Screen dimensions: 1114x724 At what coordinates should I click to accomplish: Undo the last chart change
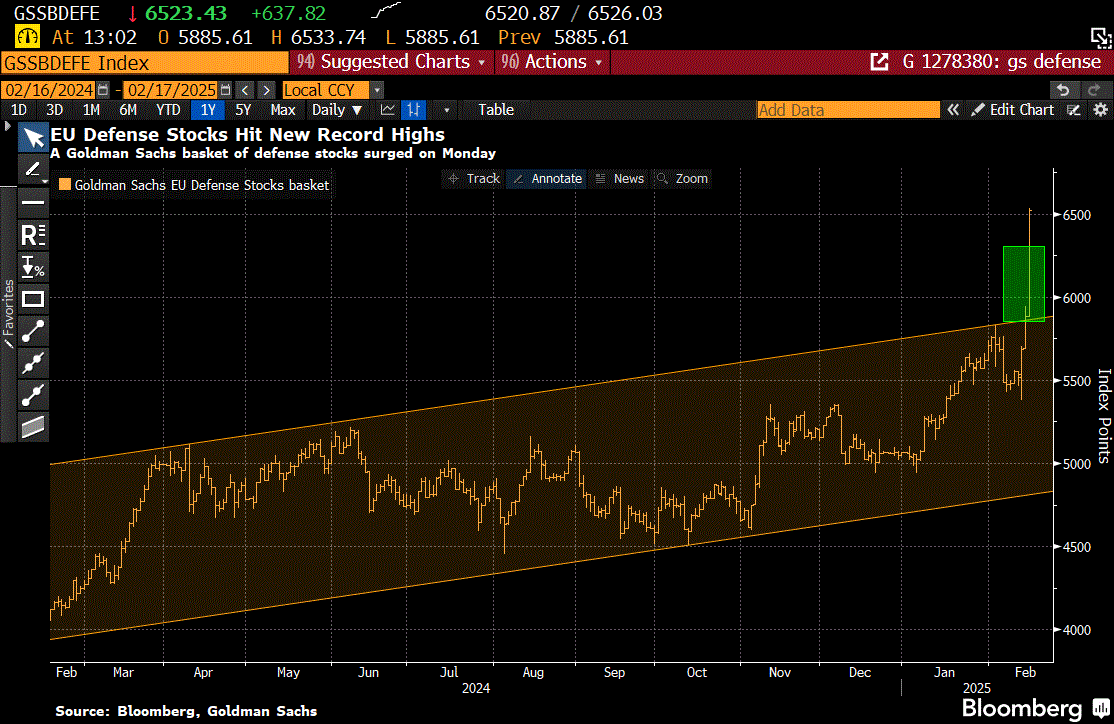[x=1063, y=90]
